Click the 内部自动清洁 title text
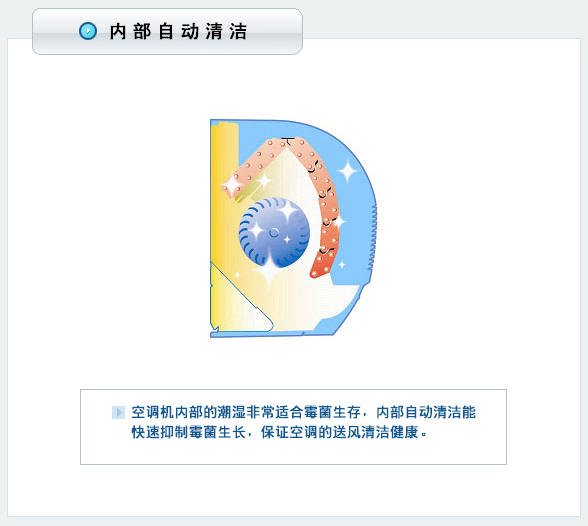The height and width of the screenshot is (526, 588). [178, 31]
